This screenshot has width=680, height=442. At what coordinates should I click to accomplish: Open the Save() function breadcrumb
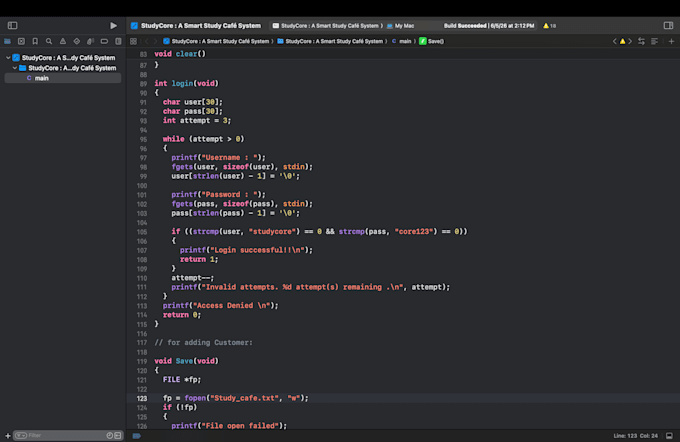432,41
